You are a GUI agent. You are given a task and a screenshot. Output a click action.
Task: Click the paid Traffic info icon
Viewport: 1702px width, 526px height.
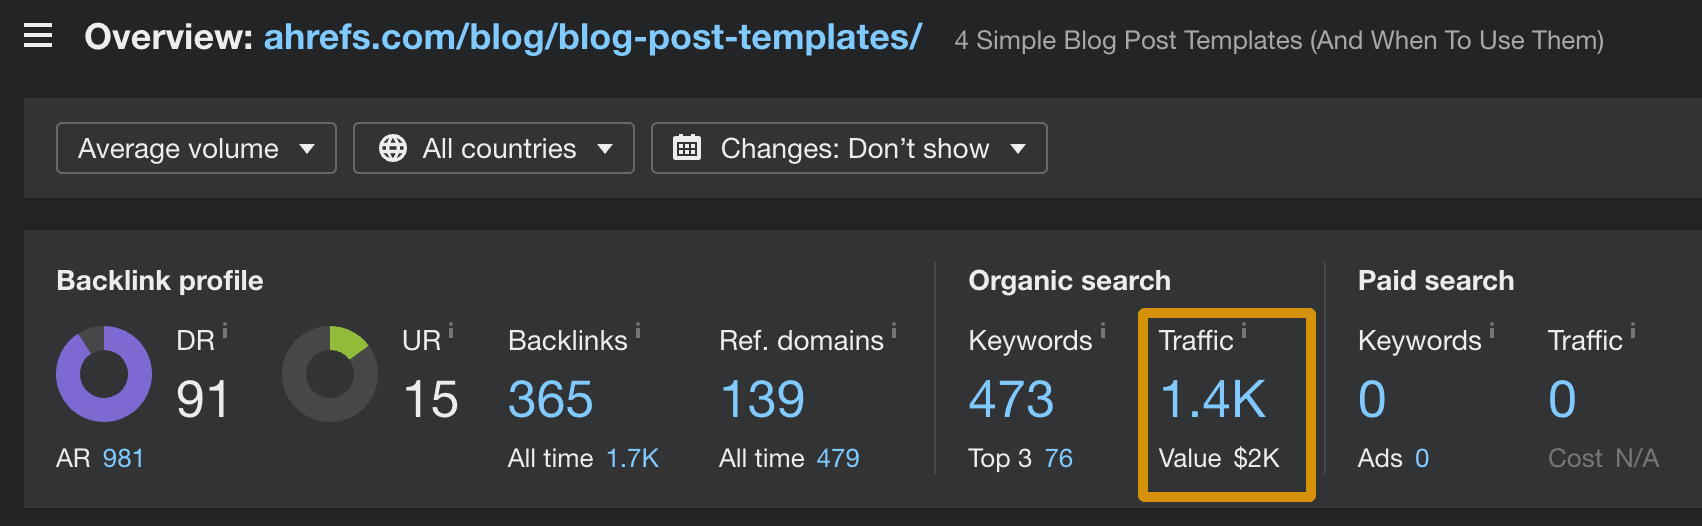1633,329
